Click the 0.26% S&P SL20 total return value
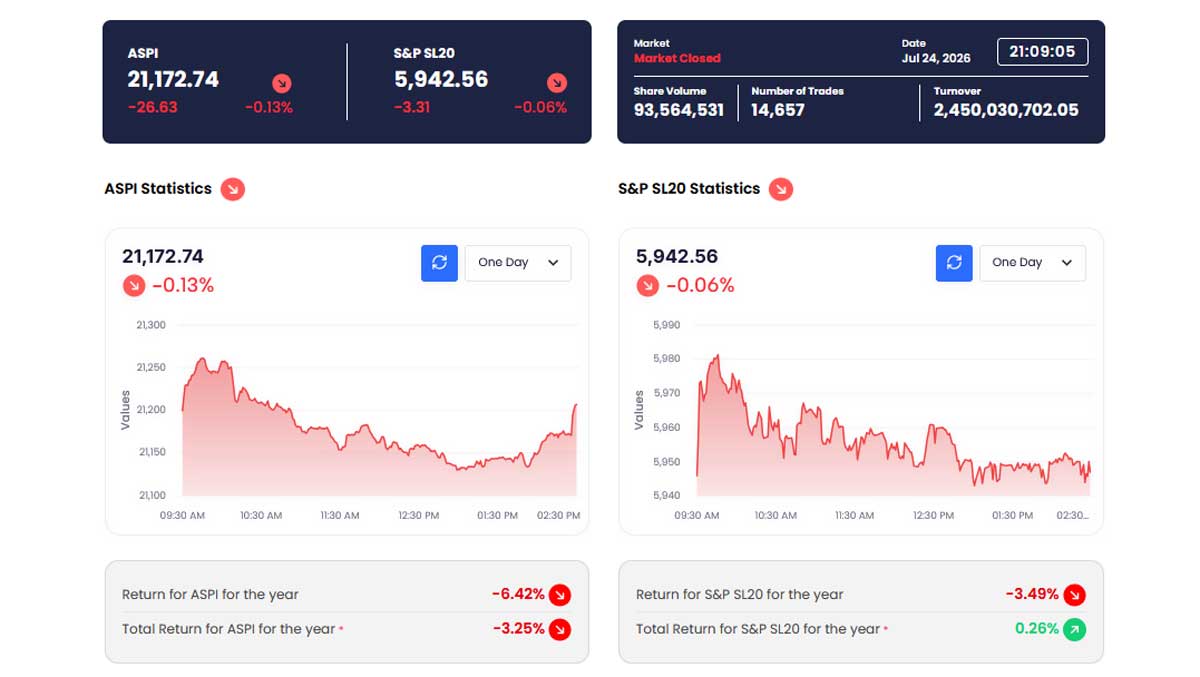The width and height of the screenshot is (1200, 677). [1036, 629]
